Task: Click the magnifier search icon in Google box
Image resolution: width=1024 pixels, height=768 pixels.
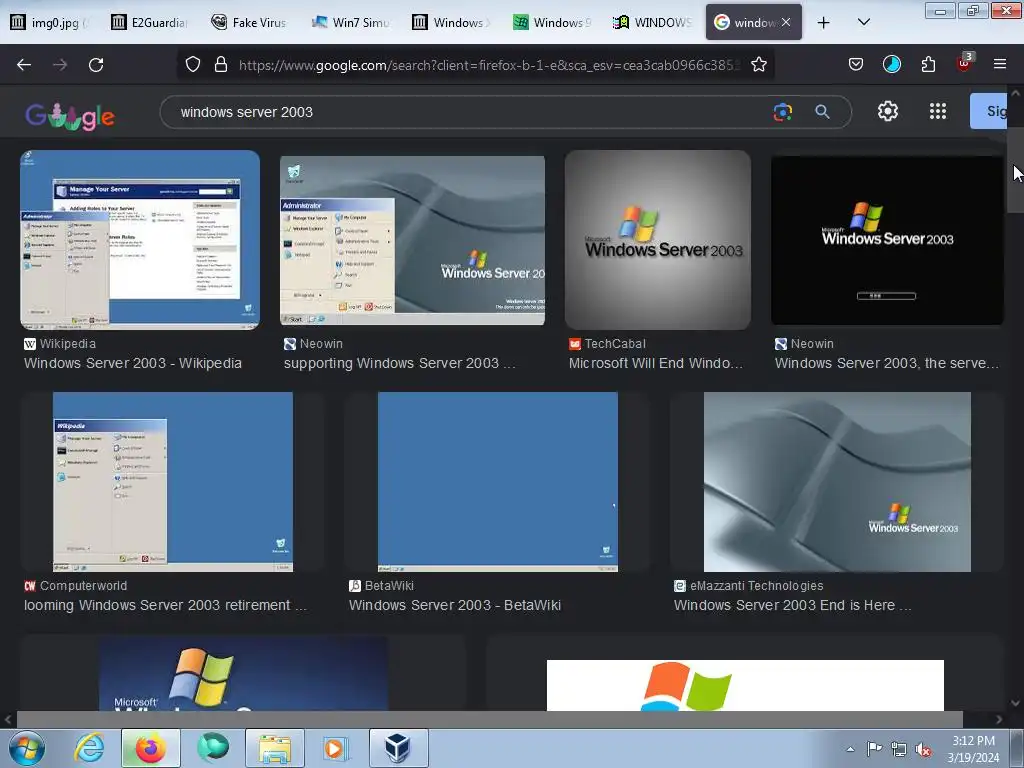Action: pyautogui.click(x=822, y=112)
